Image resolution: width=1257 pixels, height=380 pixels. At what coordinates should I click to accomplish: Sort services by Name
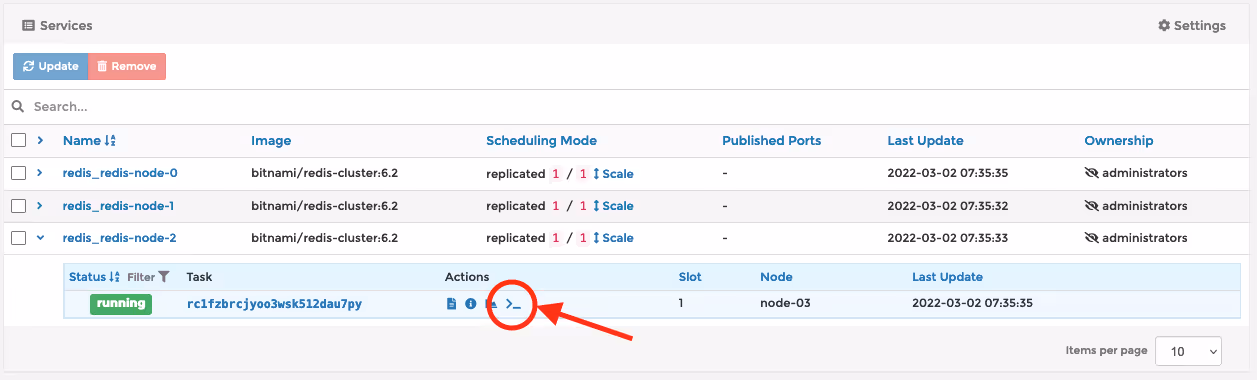[89, 141]
